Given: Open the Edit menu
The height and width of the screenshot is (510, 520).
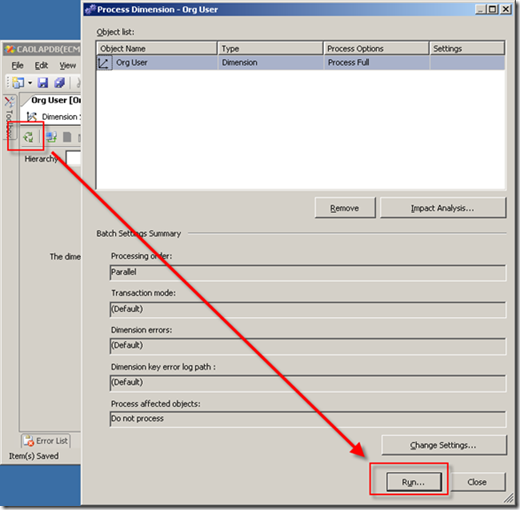Looking at the screenshot, I should click(x=41, y=65).
